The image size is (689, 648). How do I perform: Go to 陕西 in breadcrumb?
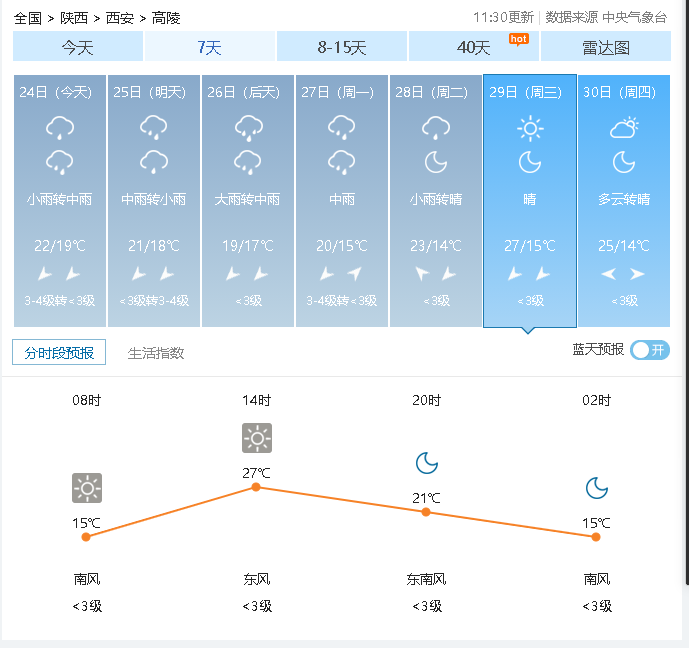click(x=74, y=18)
